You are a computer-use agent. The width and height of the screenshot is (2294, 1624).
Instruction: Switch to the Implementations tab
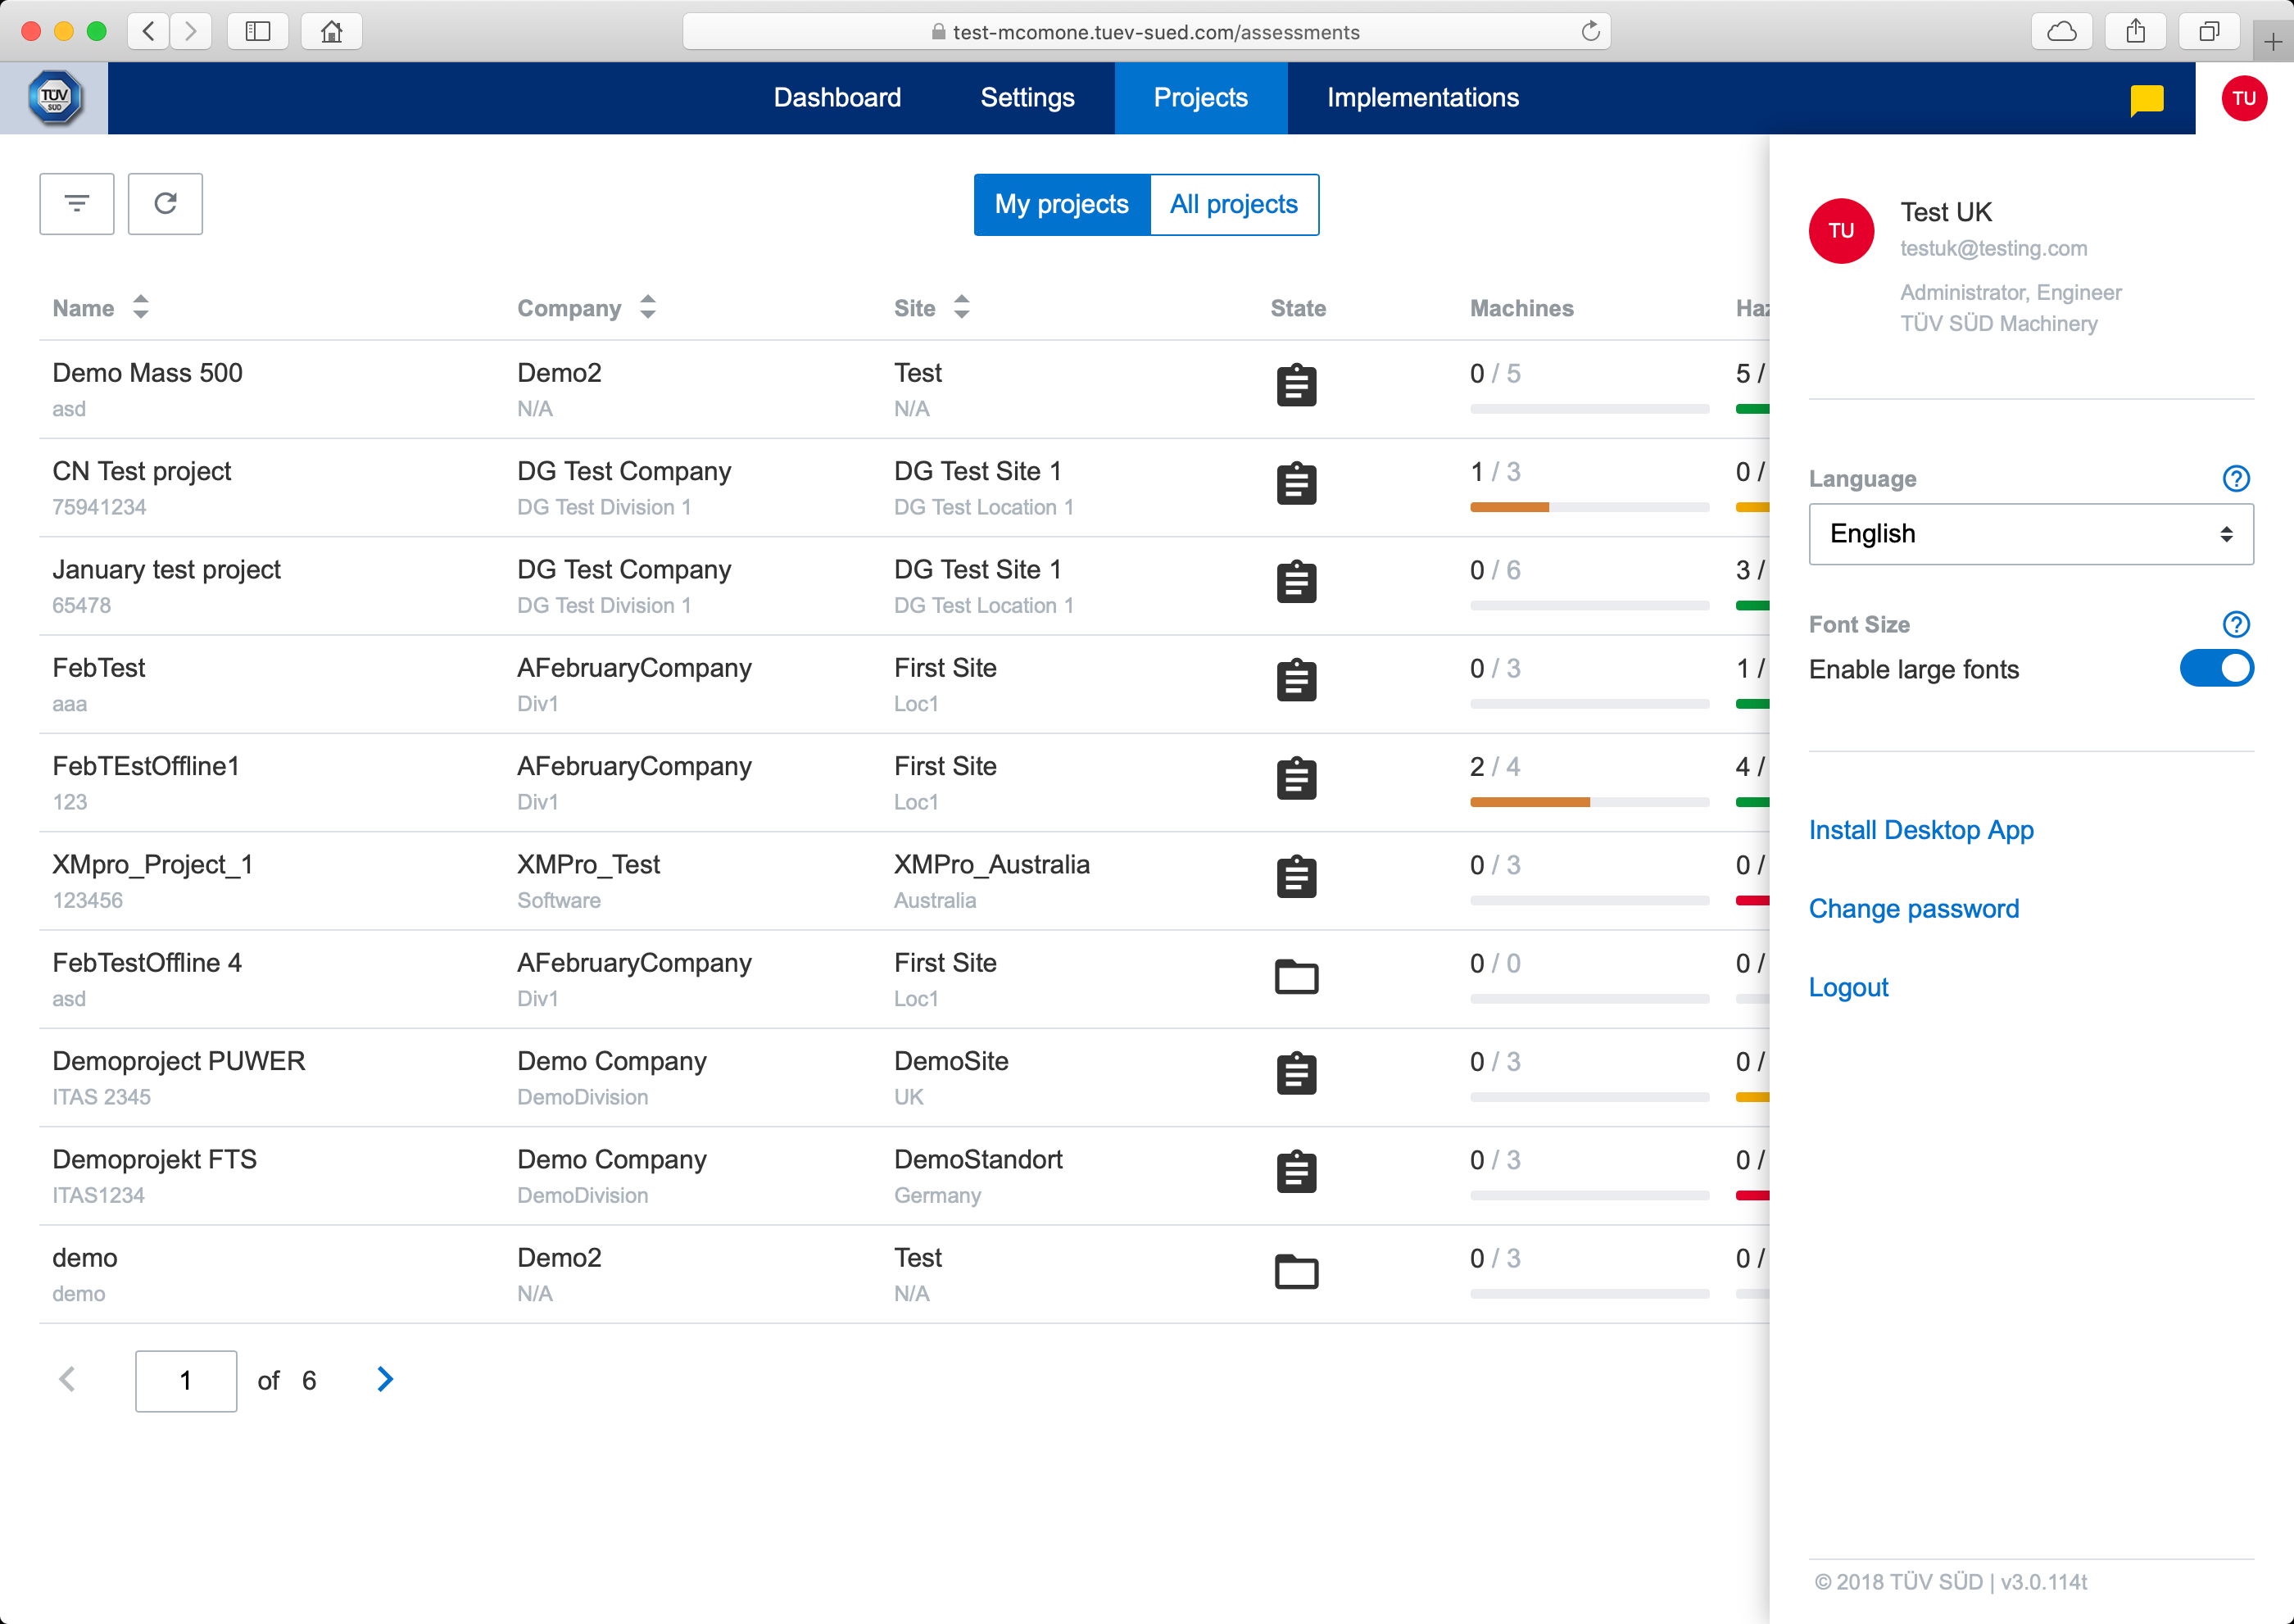click(x=1422, y=98)
